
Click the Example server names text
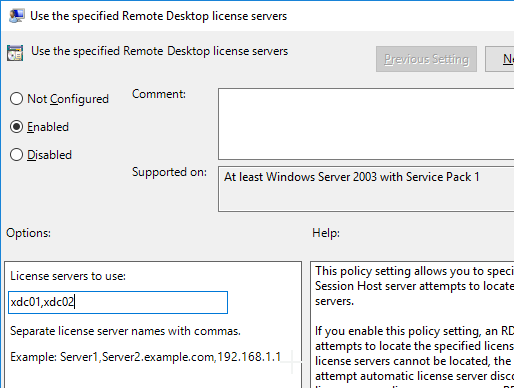click(146, 357)
